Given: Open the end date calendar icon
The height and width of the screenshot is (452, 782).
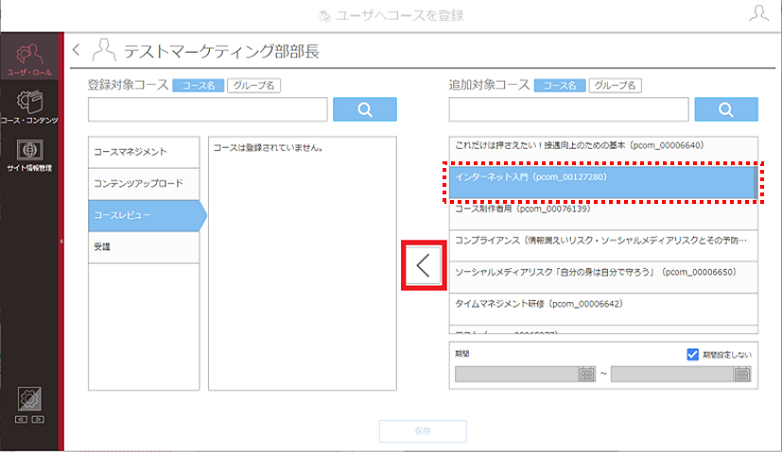Looking at the screenshot, I should (742, 374).
